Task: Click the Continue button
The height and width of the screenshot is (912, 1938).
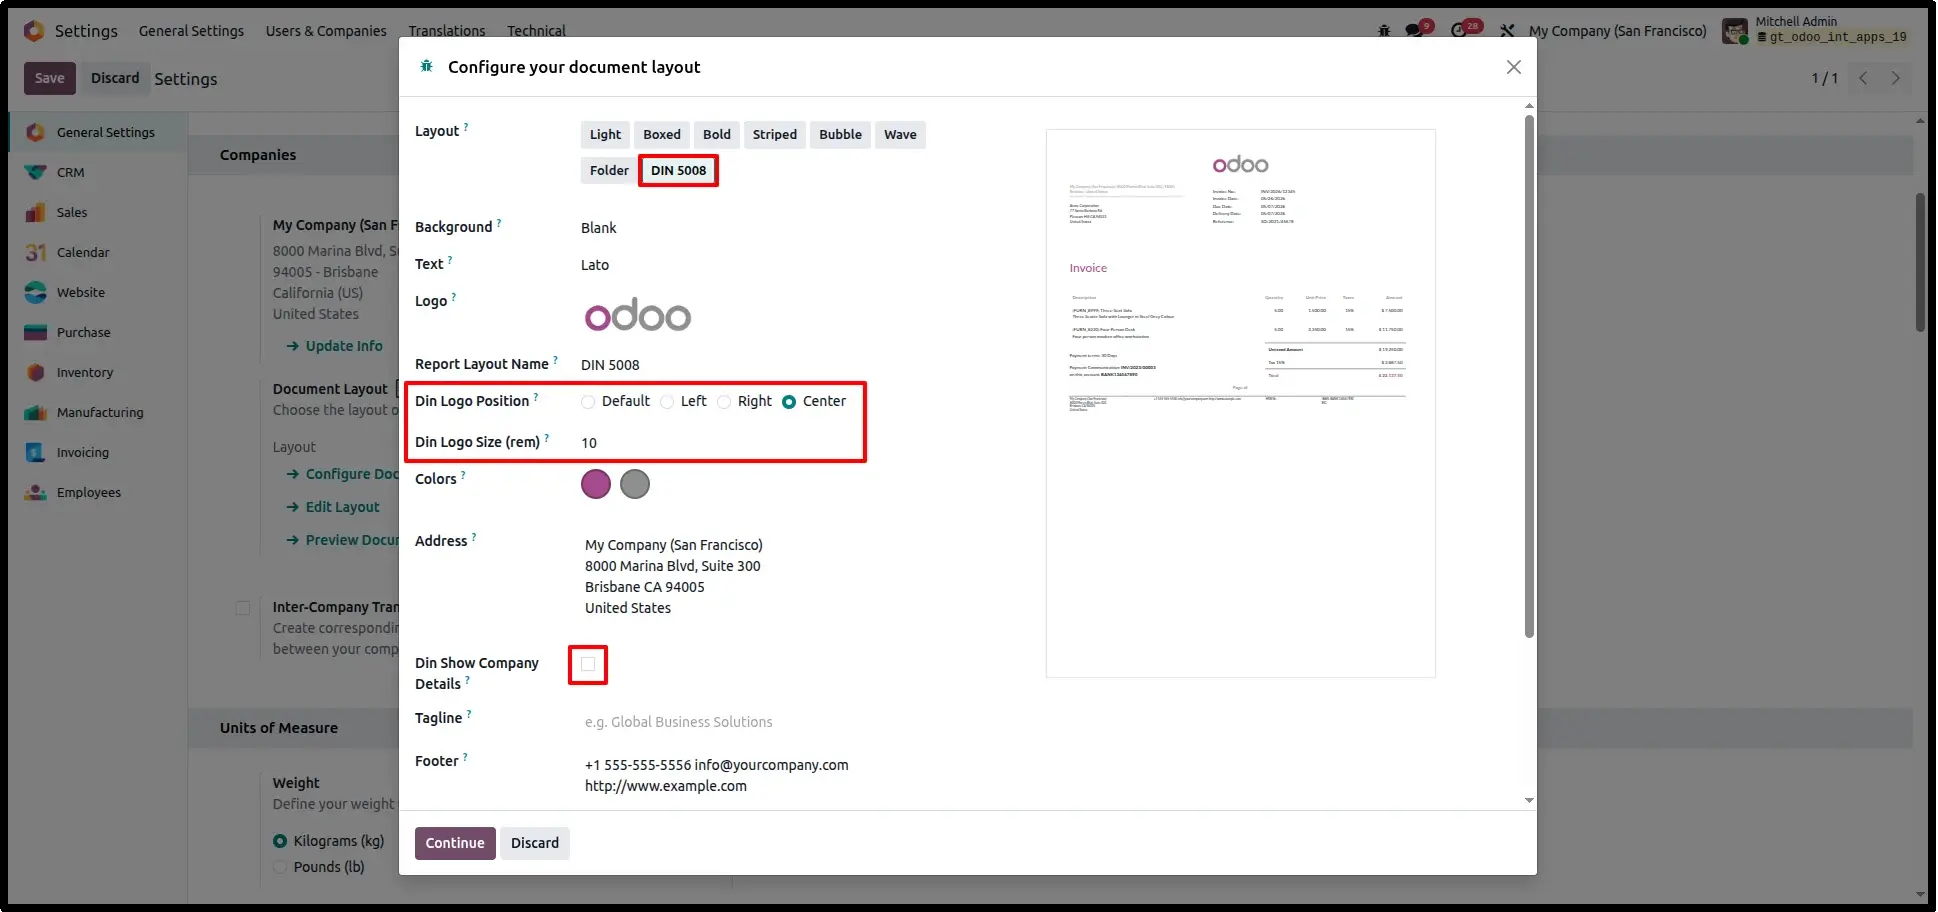Action: coord(455,843)
